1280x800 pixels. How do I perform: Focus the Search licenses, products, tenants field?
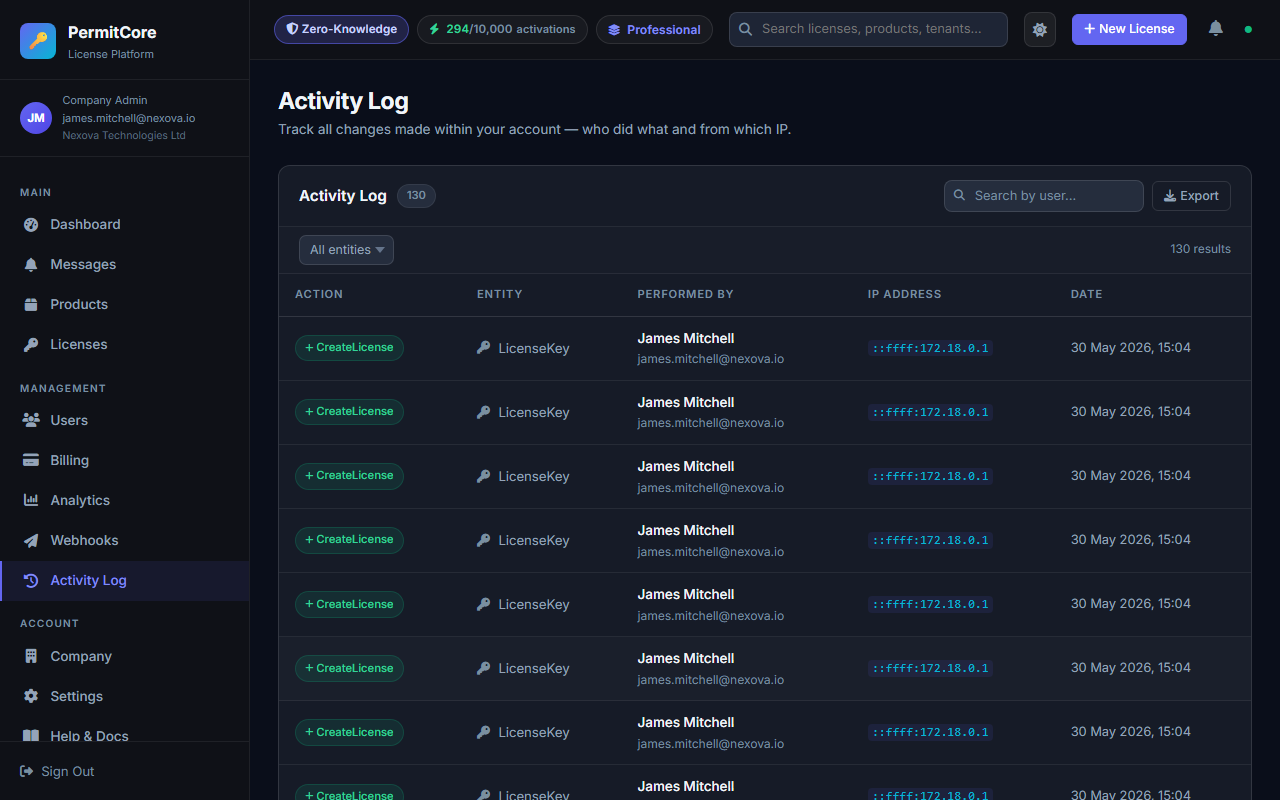coord(868,29)
